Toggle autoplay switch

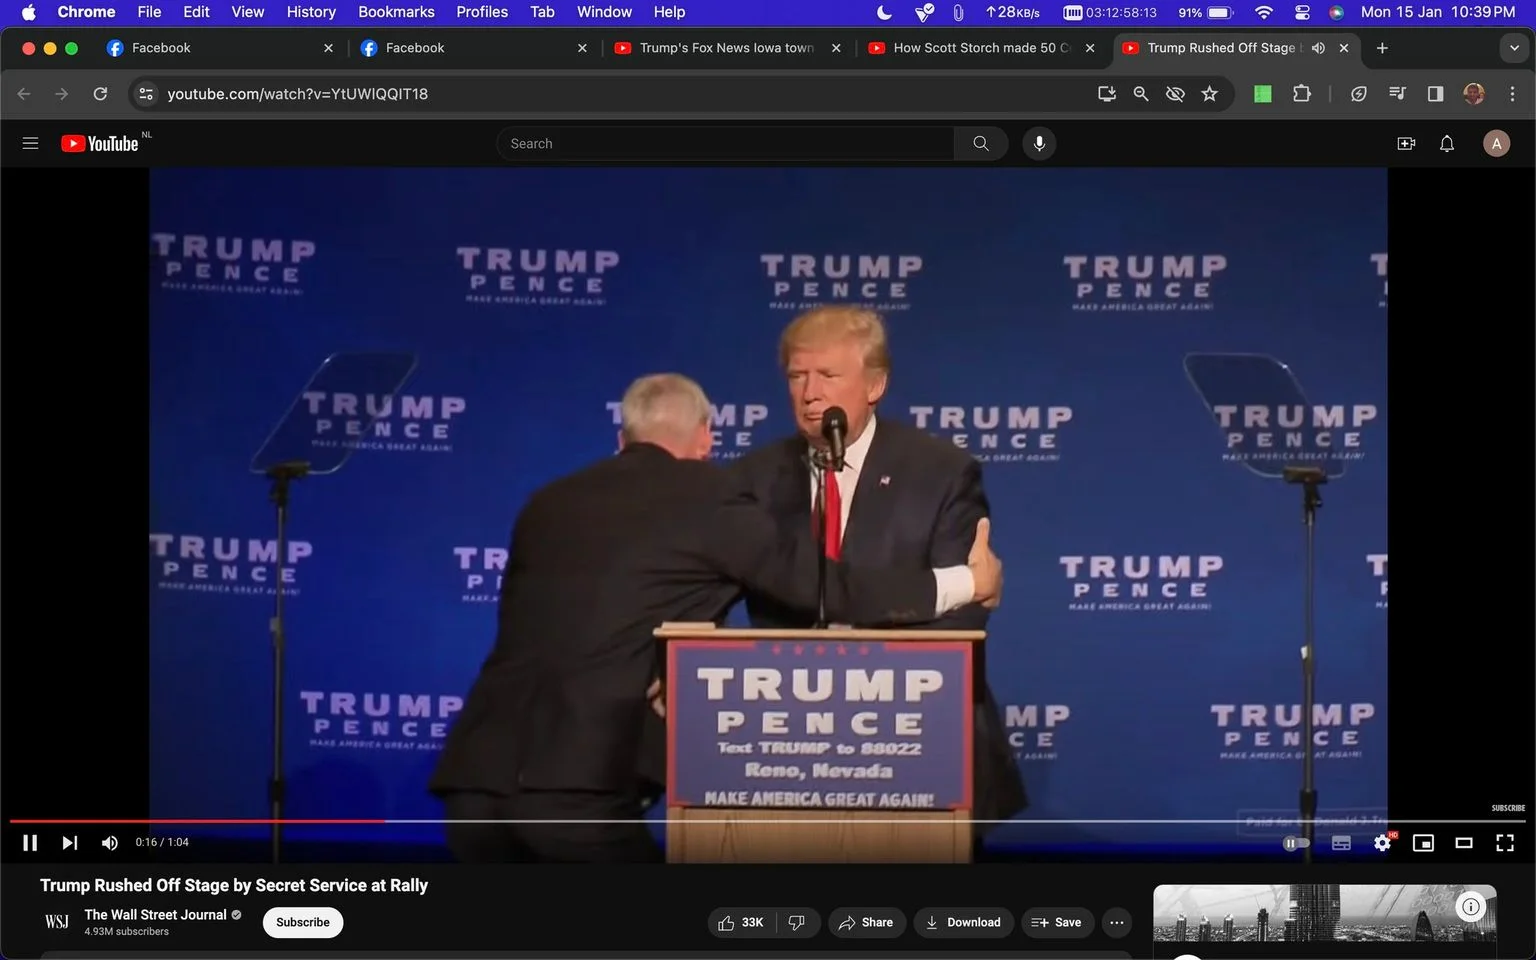1296,843
